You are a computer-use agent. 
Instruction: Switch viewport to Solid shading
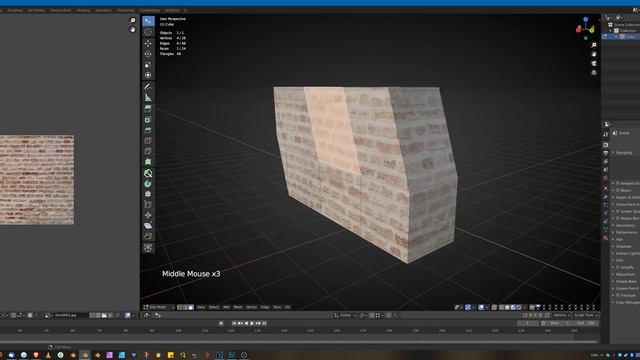tap(507, 307)
